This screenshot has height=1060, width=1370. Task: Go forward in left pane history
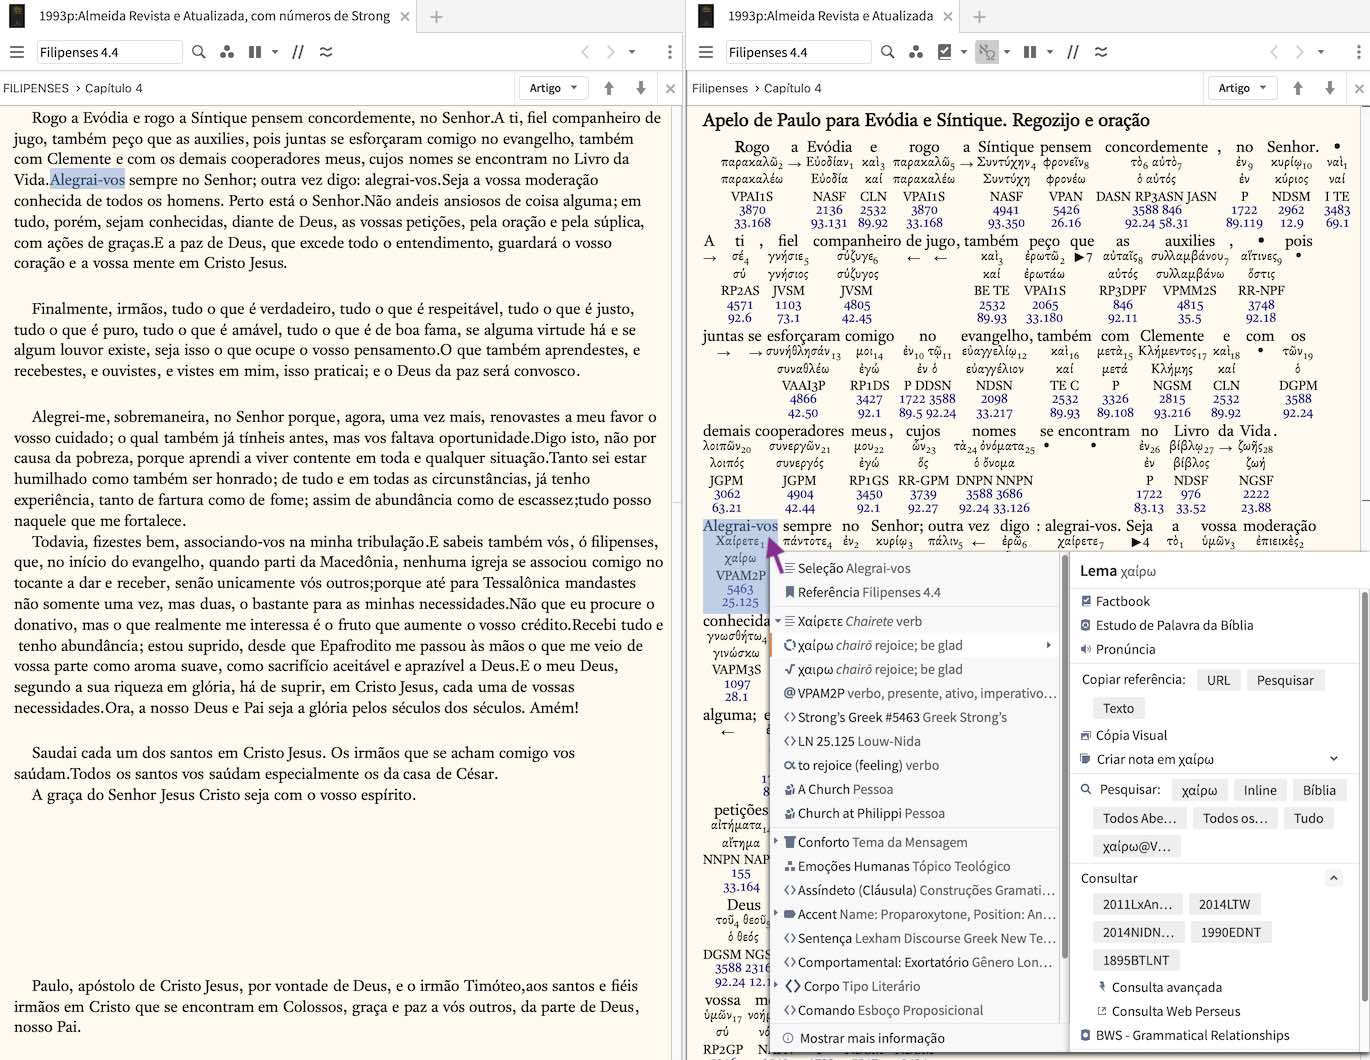(610, 52)
